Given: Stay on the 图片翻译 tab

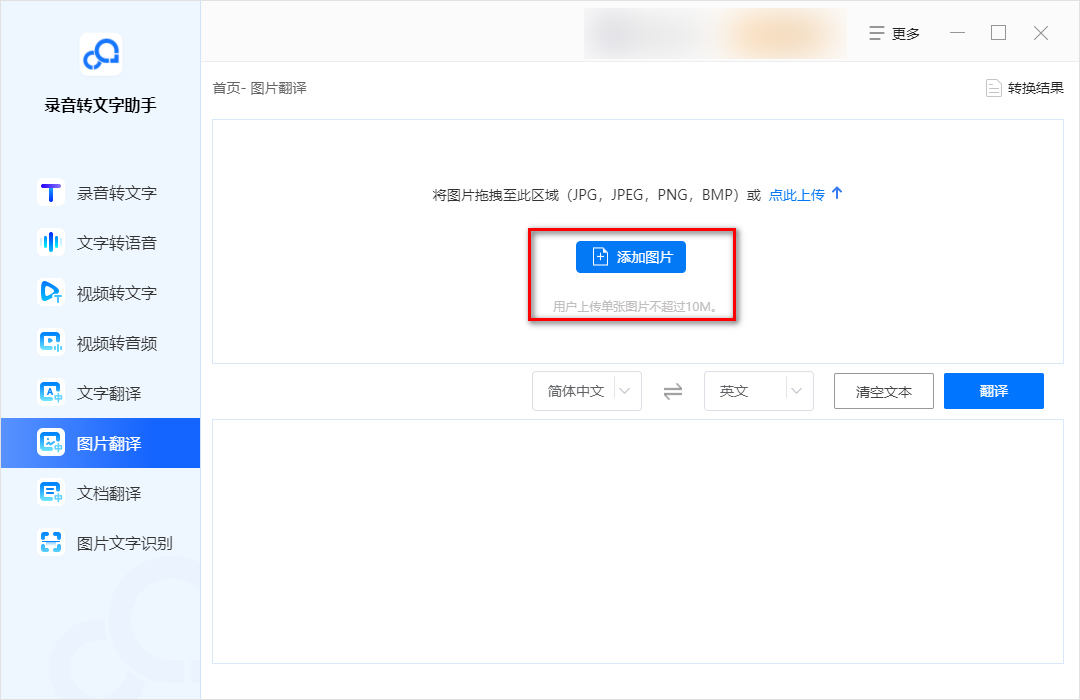Looking at the screenshot, I should 100,442.
